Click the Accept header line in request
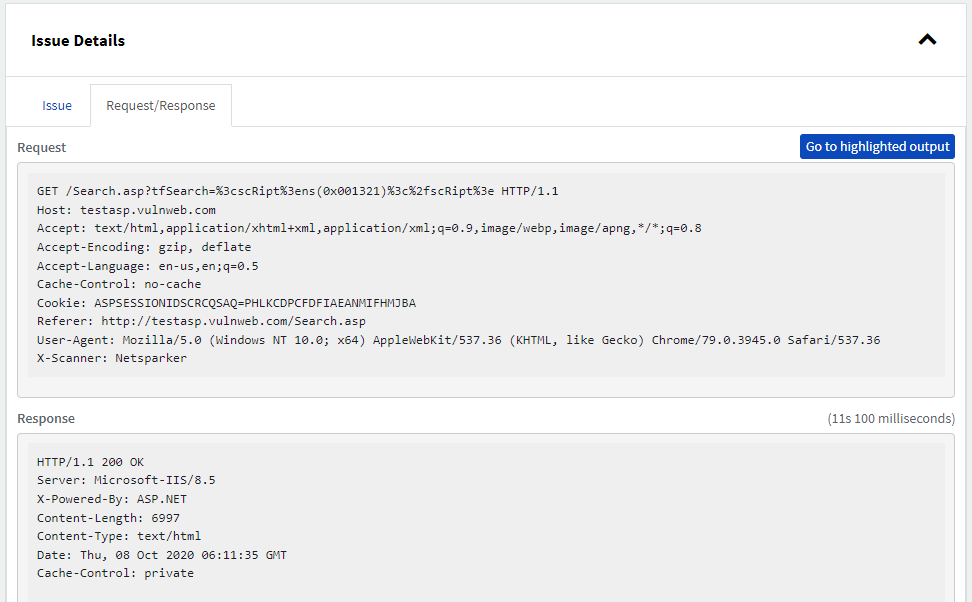Image resolution: width=972 pixels, height=602 pixels. (368, 228)
